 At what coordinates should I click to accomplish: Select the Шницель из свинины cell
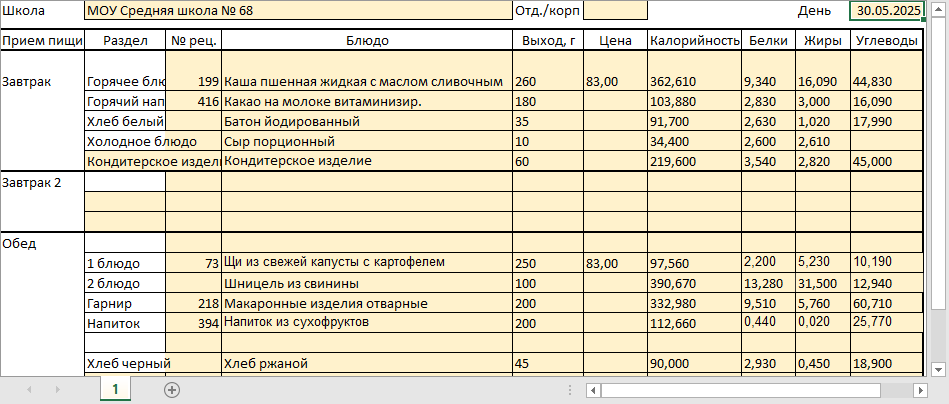tap(367, 283)
